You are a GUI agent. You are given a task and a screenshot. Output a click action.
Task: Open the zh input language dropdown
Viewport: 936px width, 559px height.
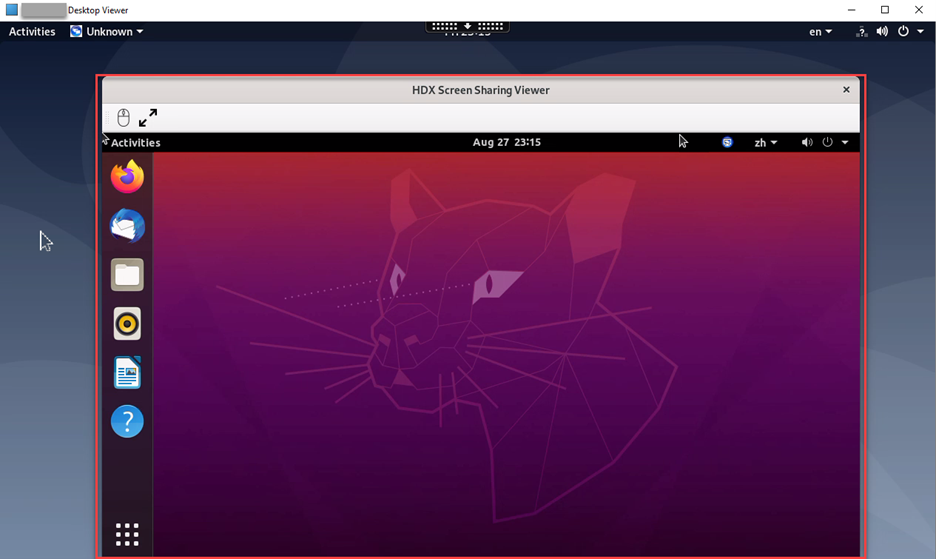(765, 142)
